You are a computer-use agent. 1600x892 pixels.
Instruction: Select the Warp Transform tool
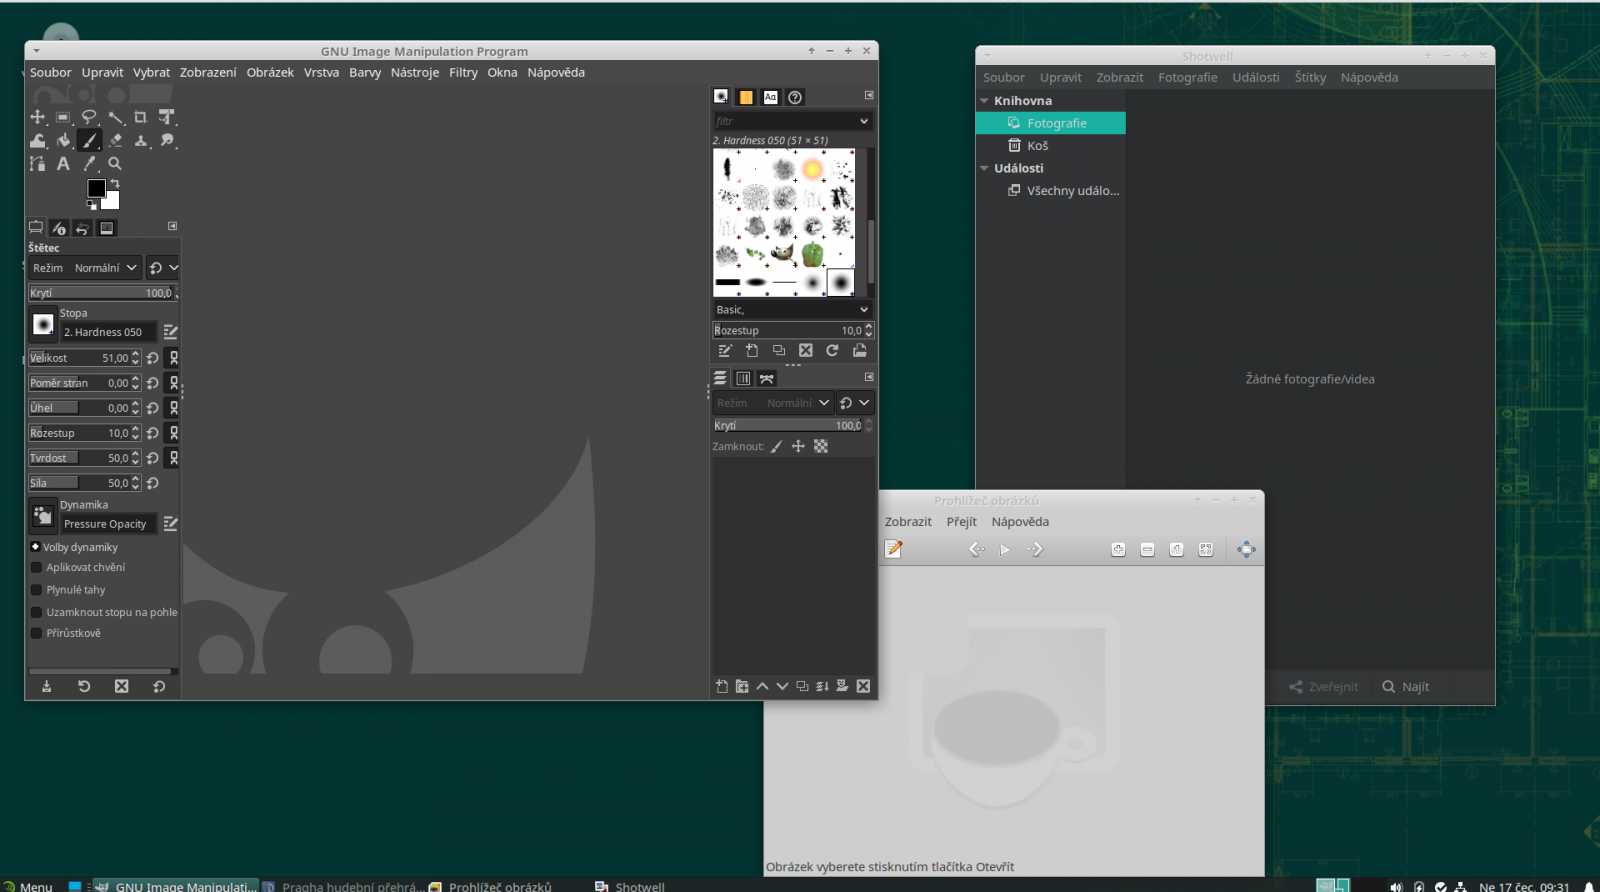(37, 141)
